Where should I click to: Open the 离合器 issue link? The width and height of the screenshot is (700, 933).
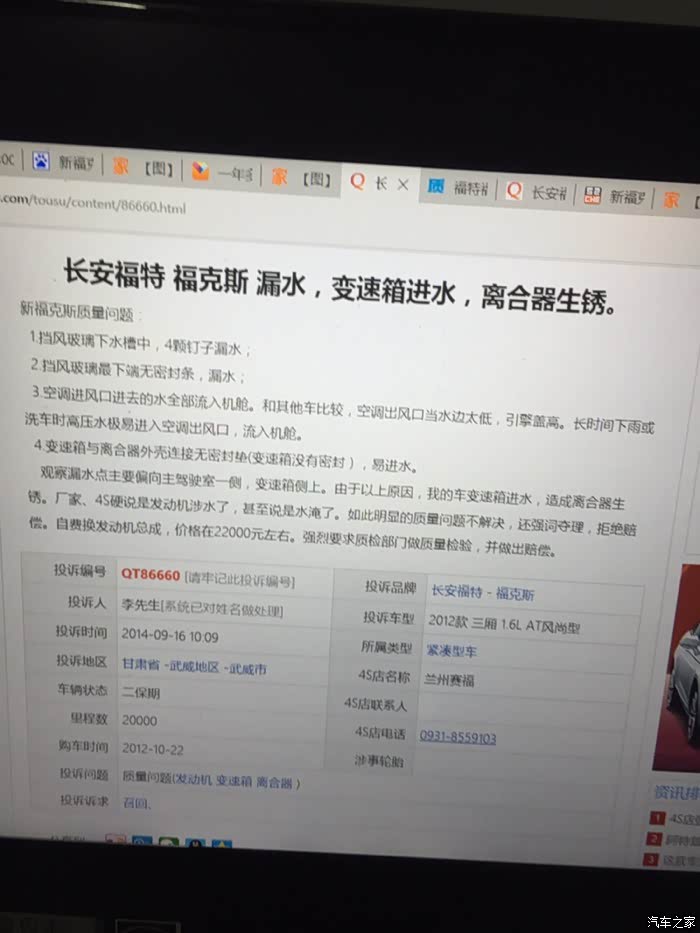[274, 782]
